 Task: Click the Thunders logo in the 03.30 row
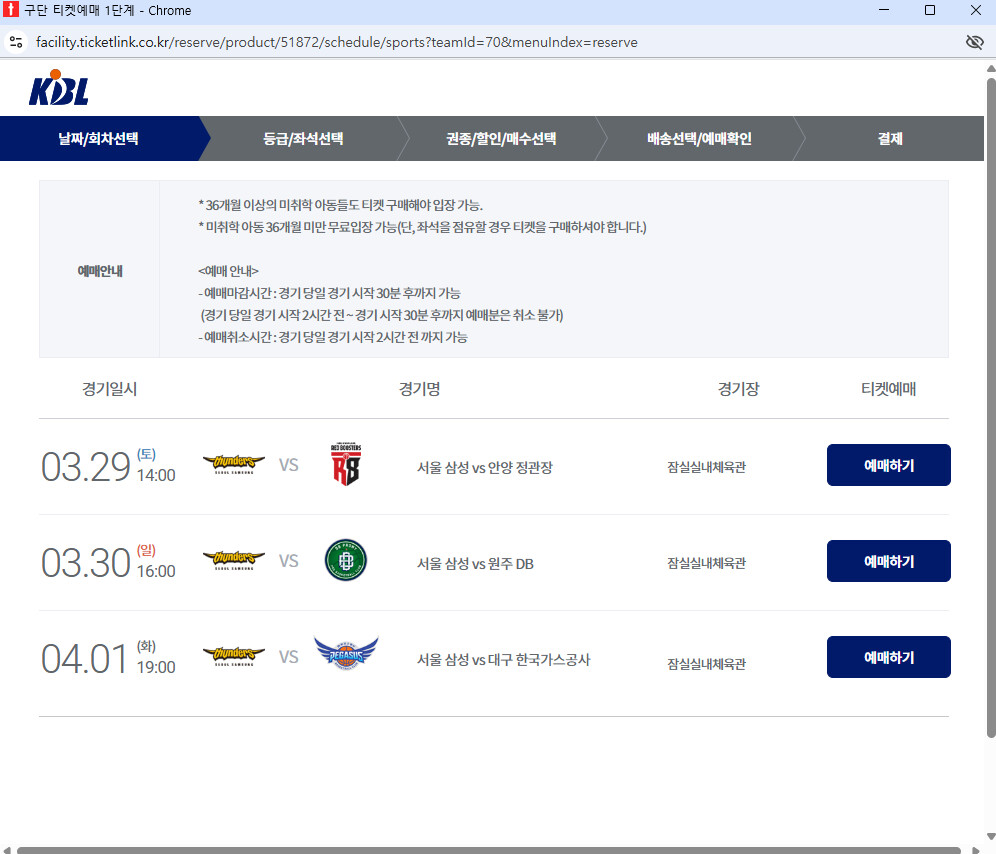coord(233,560)
